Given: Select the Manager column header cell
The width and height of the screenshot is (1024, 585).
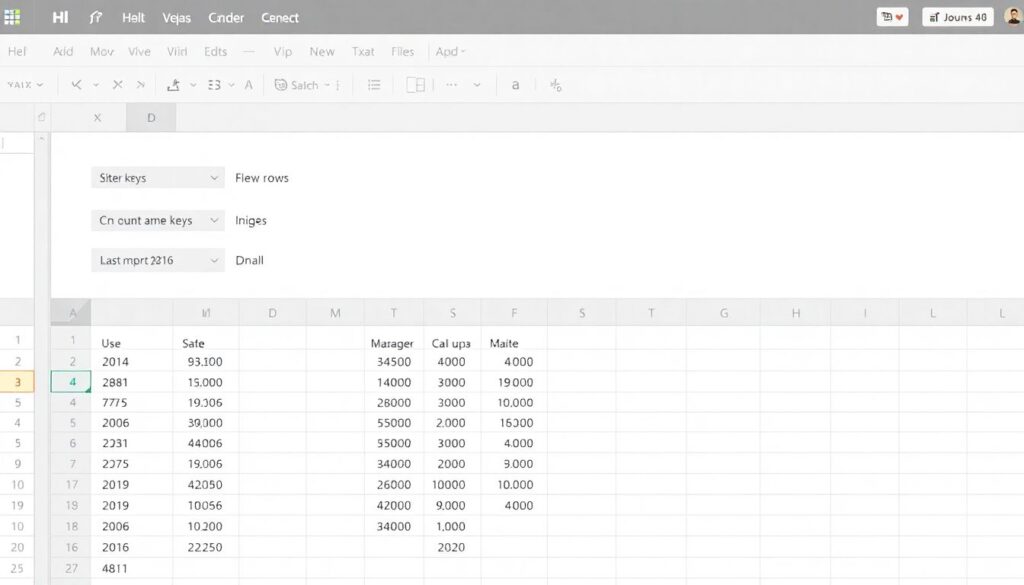Looking at the screenshot, I should (x=392, y=343).
